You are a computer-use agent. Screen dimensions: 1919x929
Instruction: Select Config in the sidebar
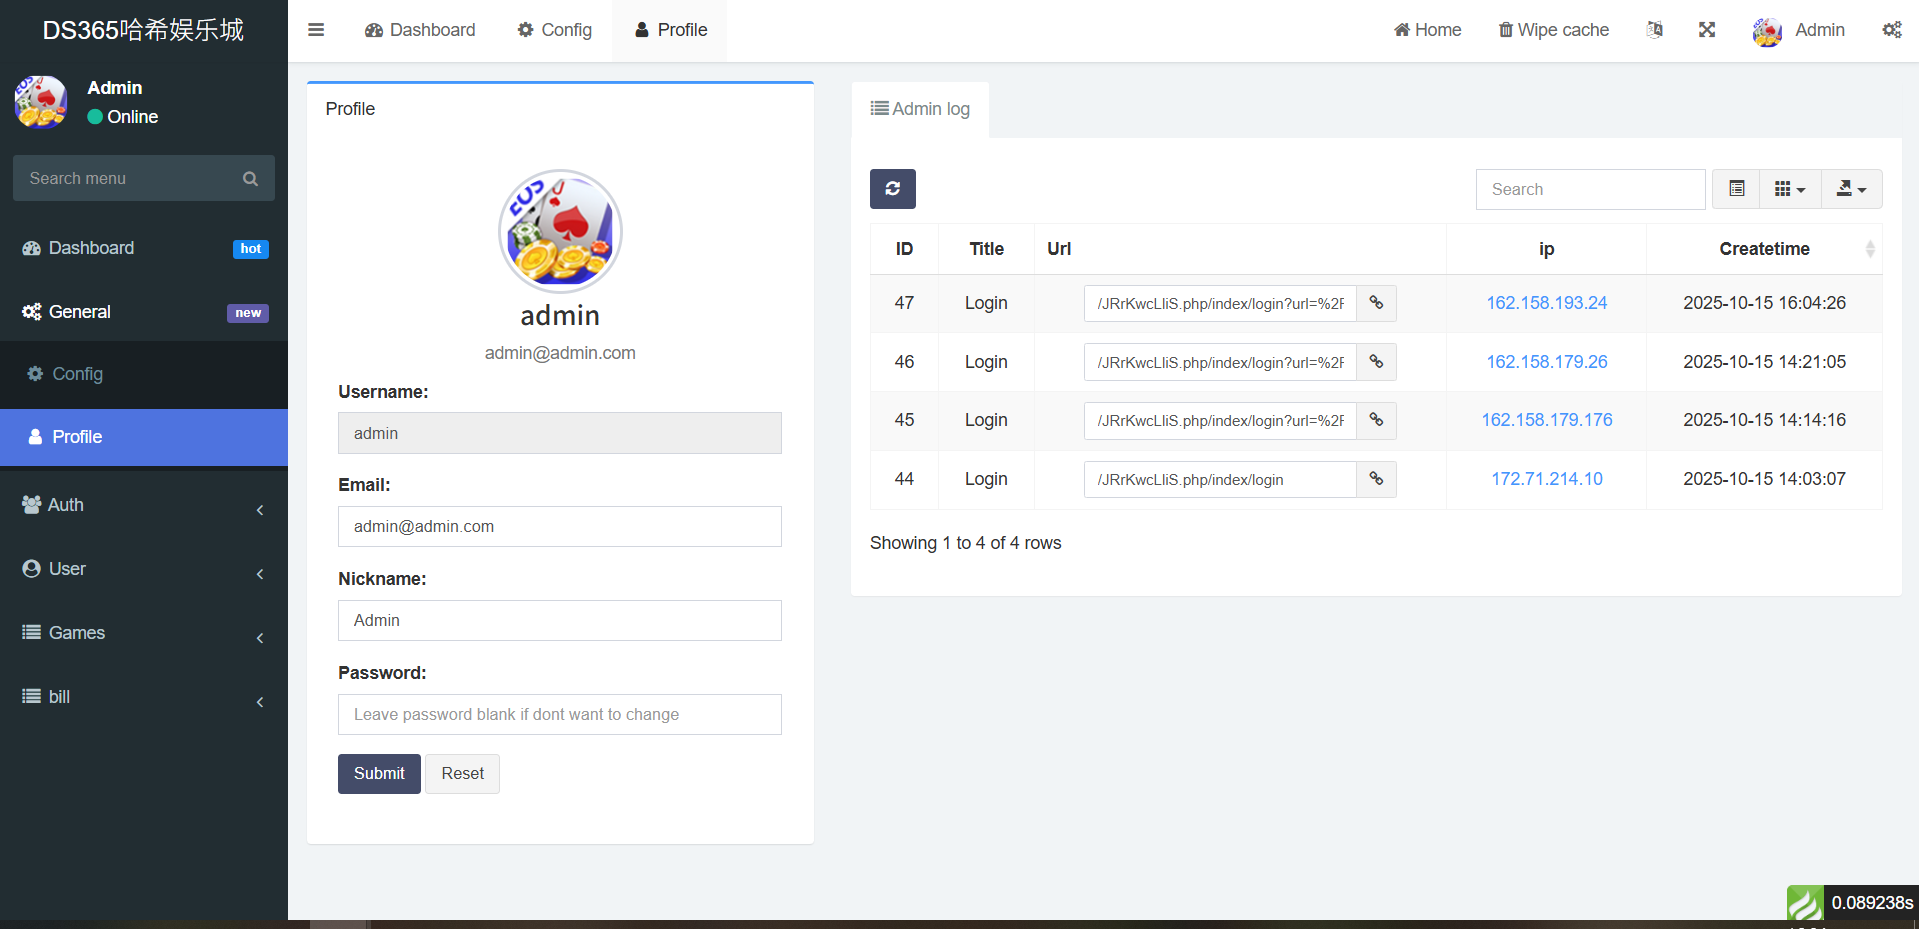[77, 374]
